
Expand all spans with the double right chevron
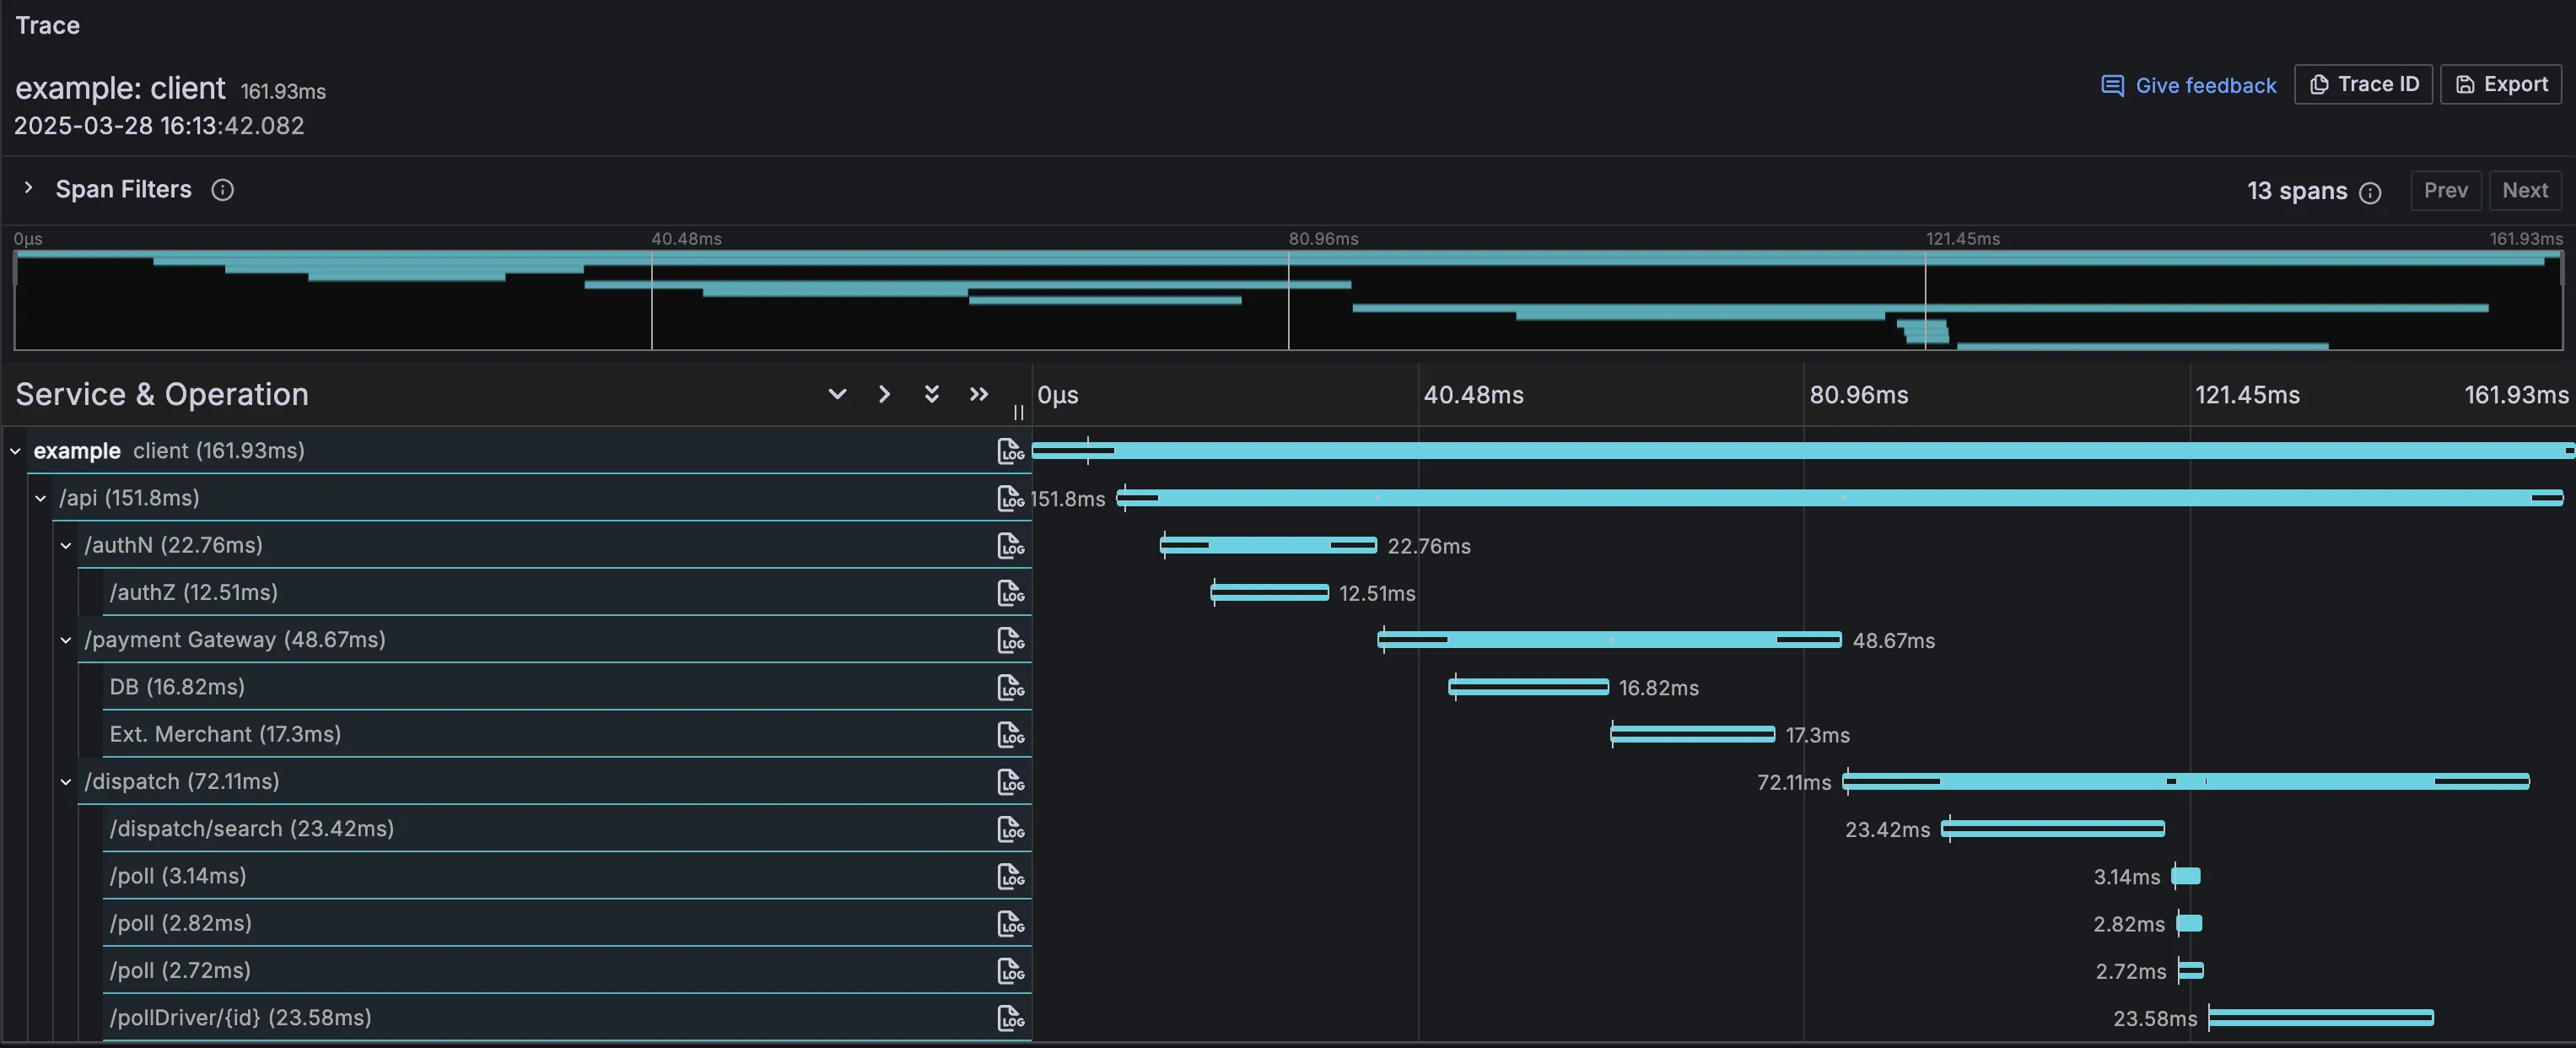pyautogui.click(x=978, y=393)
